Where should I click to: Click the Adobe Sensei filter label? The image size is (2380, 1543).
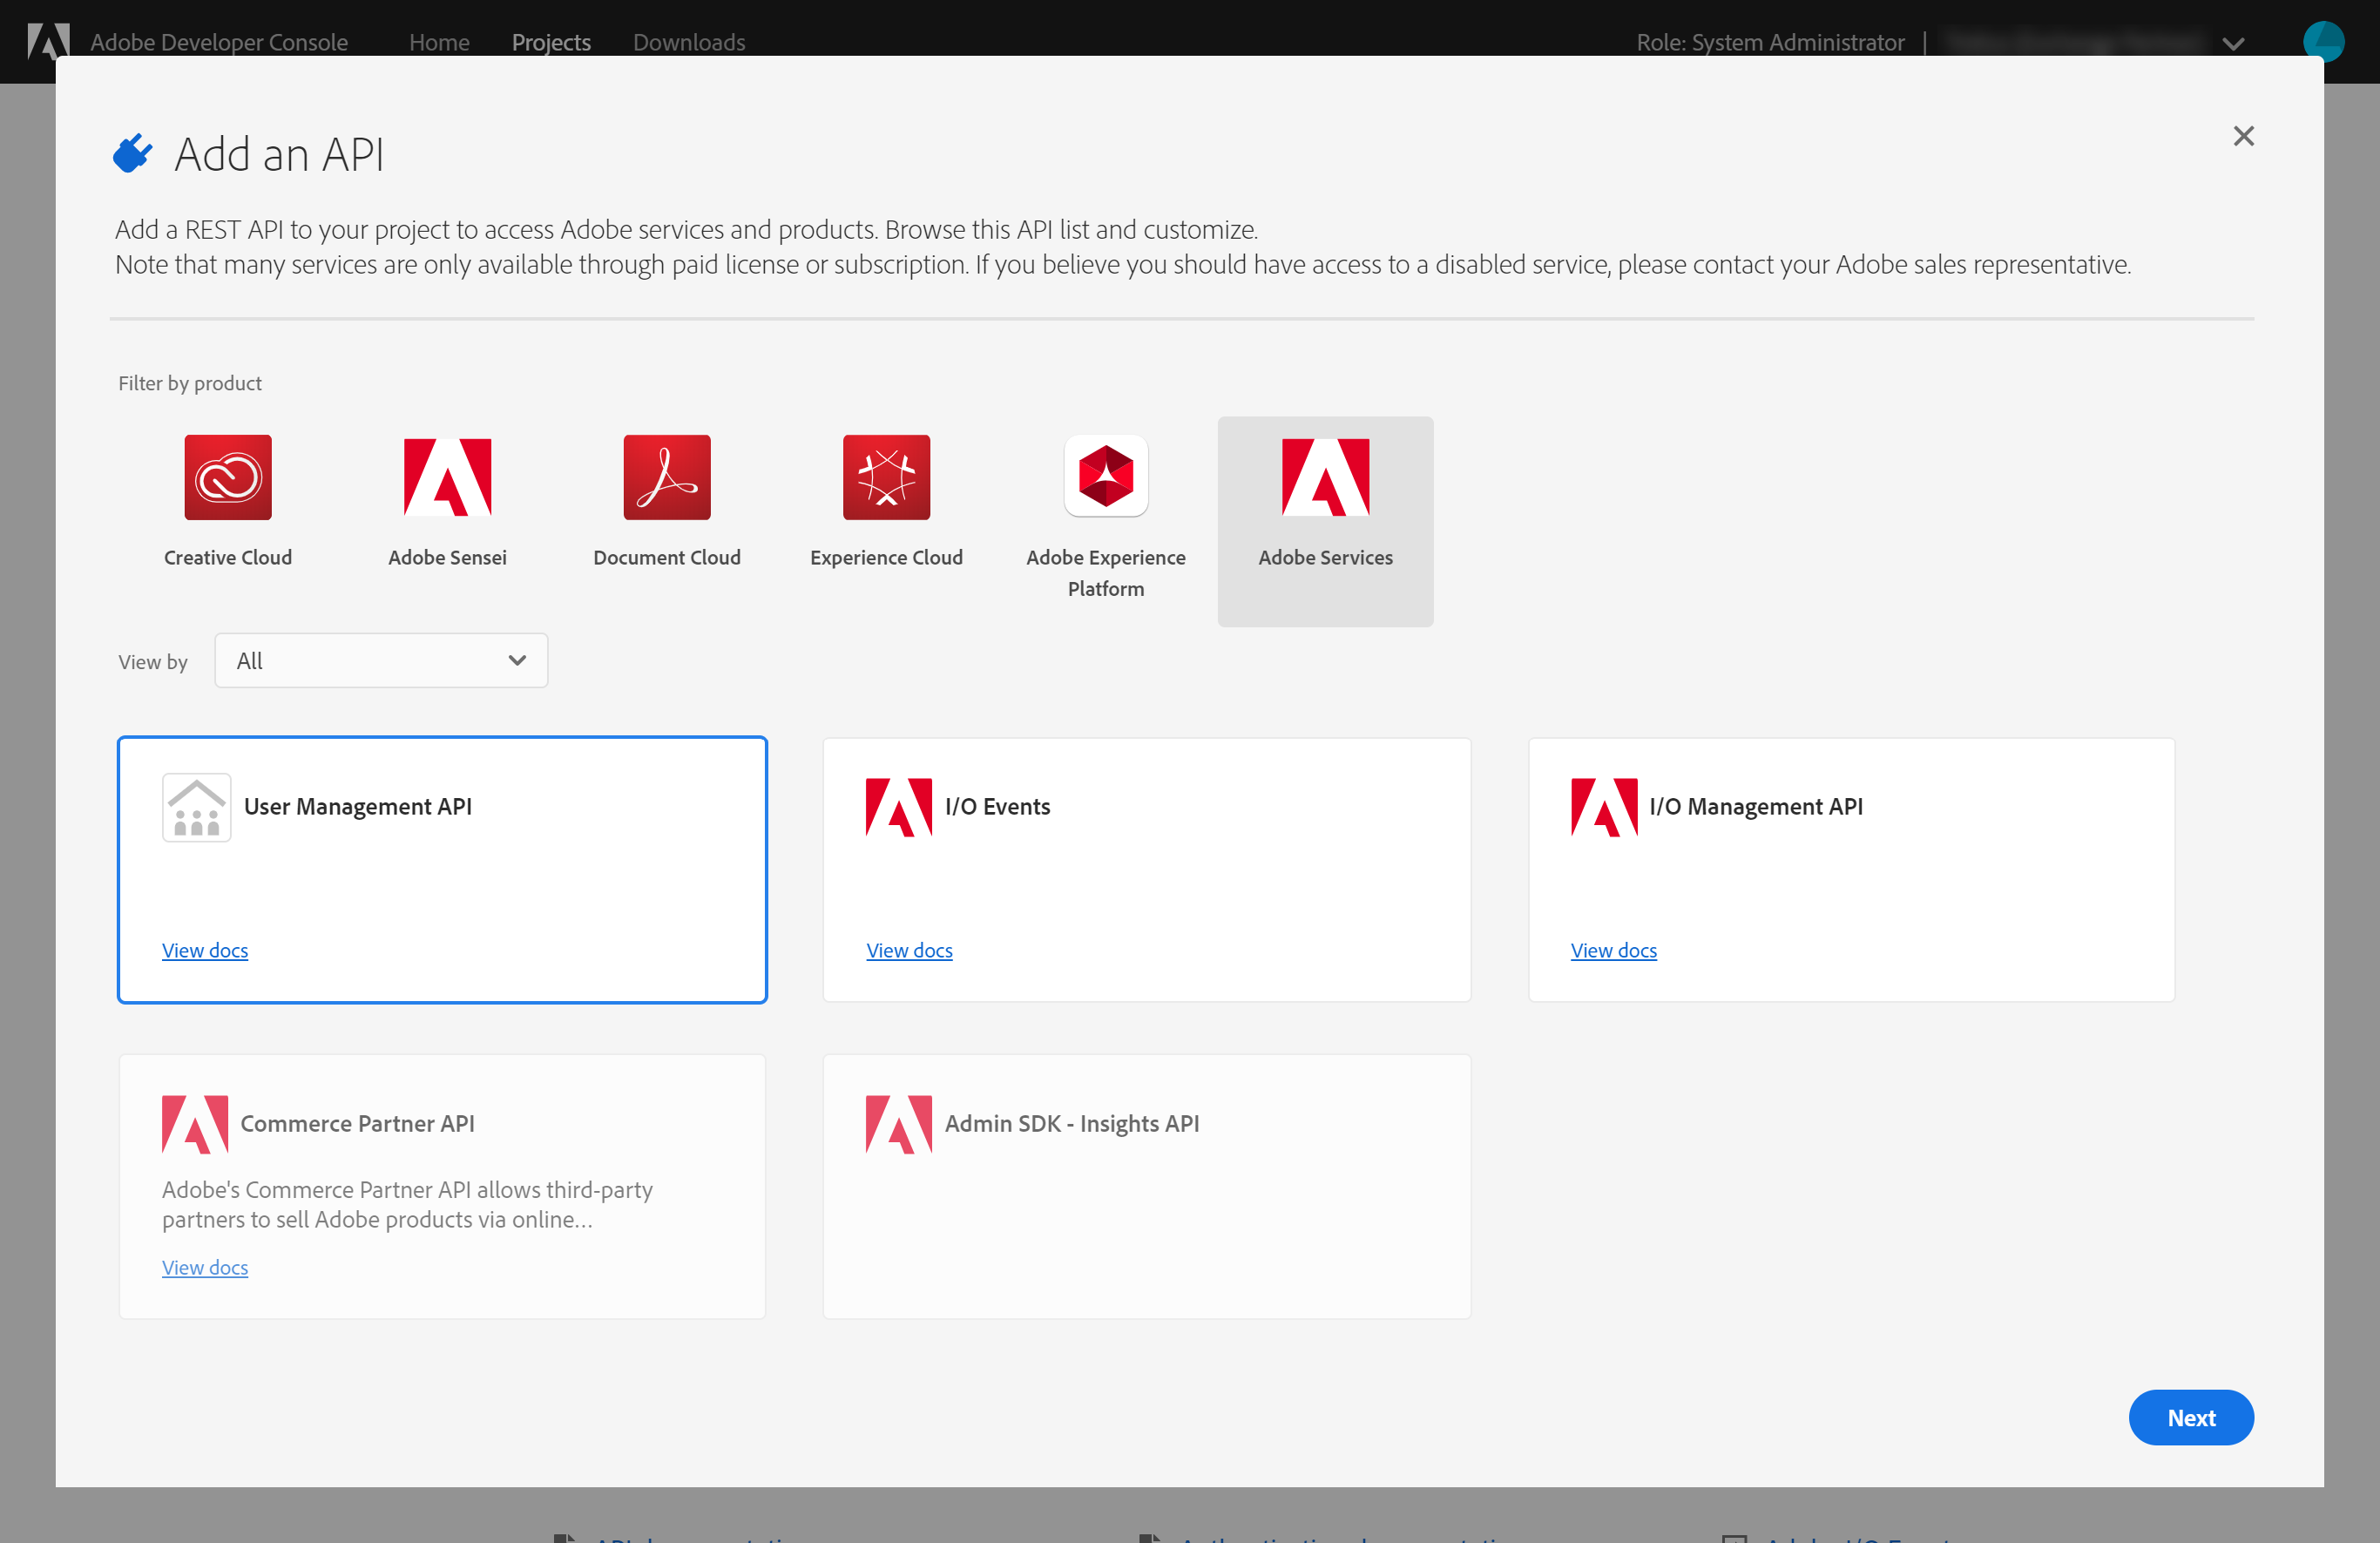click(447, 557)
